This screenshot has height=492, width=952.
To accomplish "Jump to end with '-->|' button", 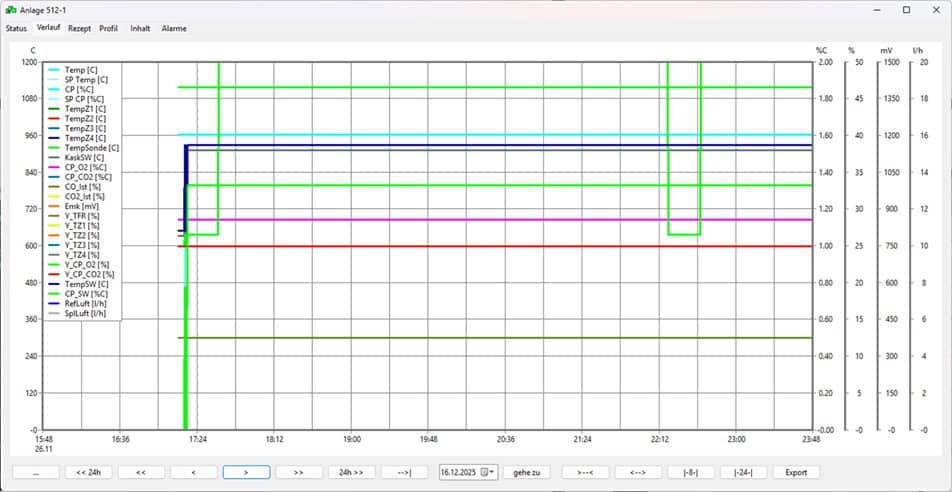I will [404, 472].
